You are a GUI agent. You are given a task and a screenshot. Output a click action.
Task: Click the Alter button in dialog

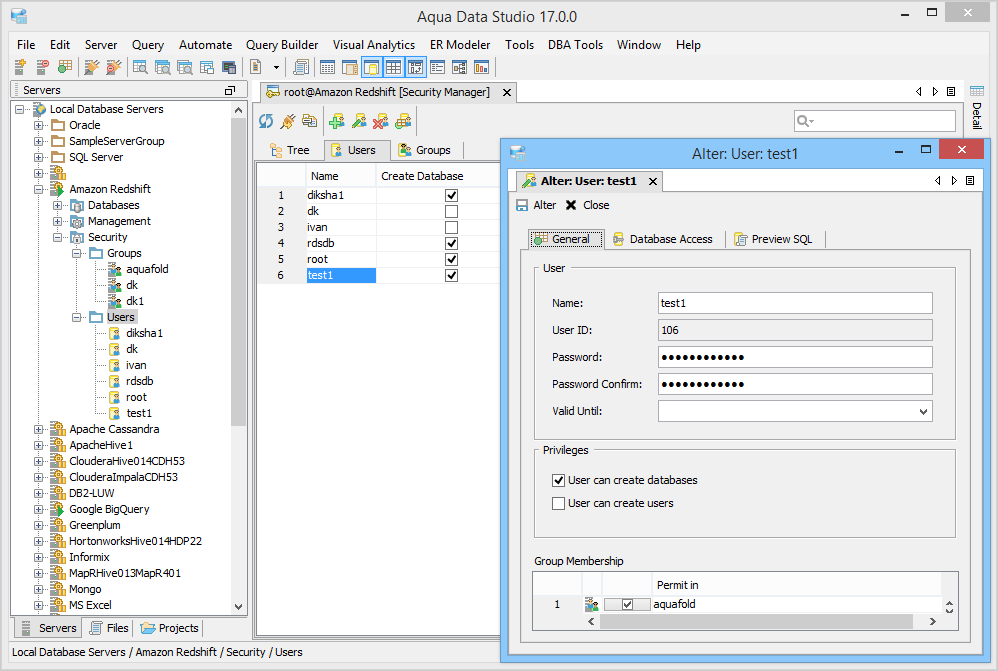pyautogui.click(x=536, y=205)
